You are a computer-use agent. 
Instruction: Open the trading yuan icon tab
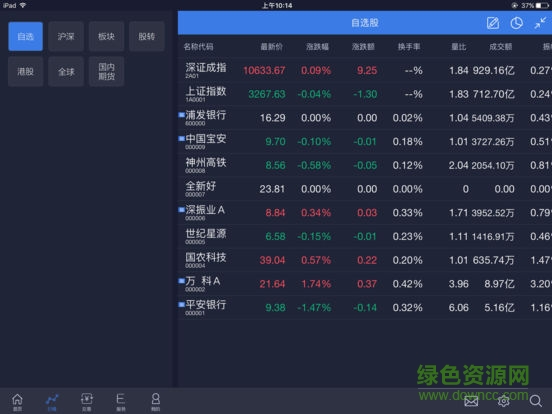pyautogui.click(x=87, y=402)
